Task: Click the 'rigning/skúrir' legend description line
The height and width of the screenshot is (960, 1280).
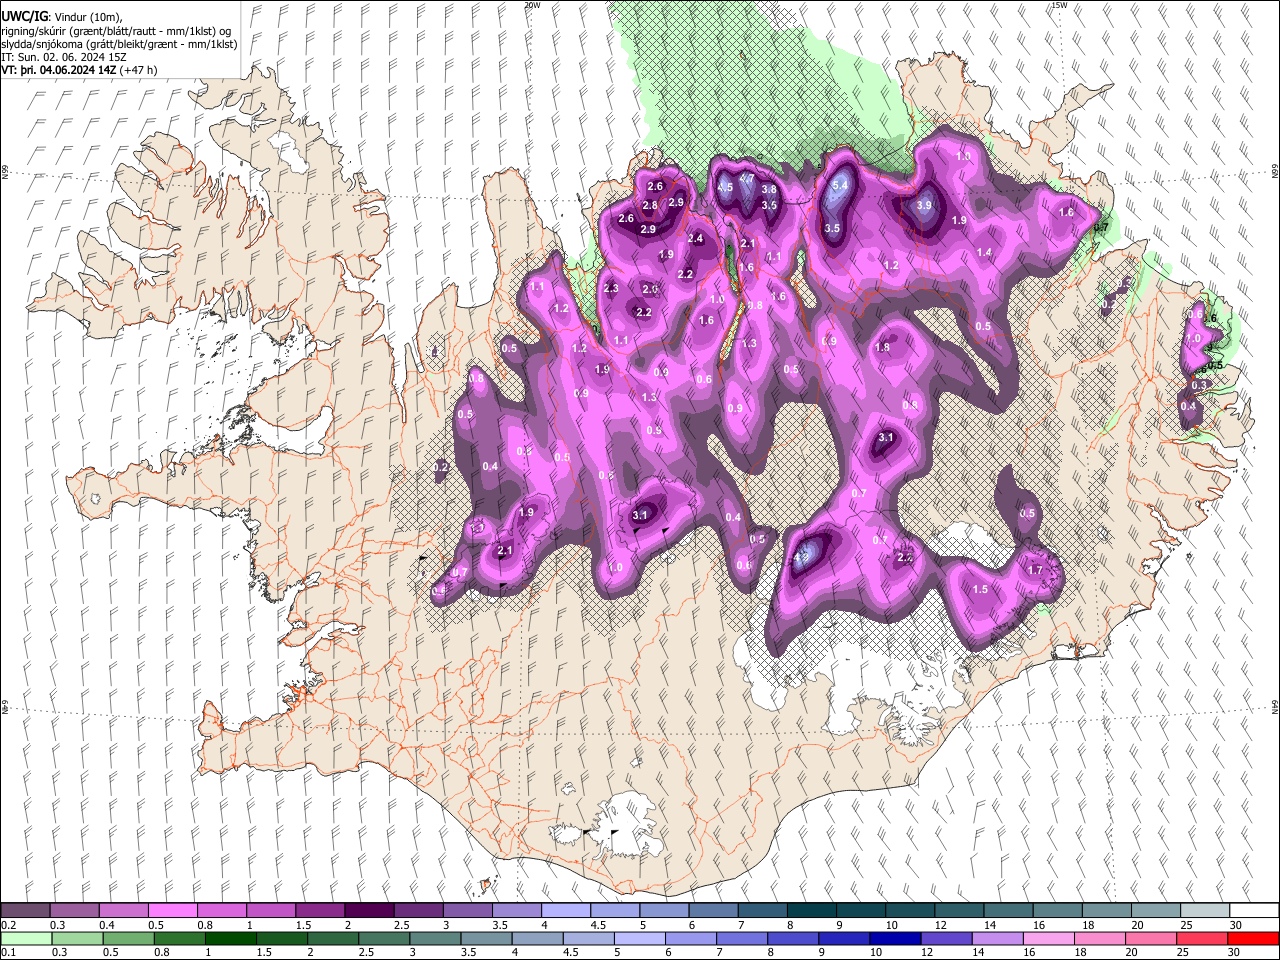Action: [x=116, y=31]
